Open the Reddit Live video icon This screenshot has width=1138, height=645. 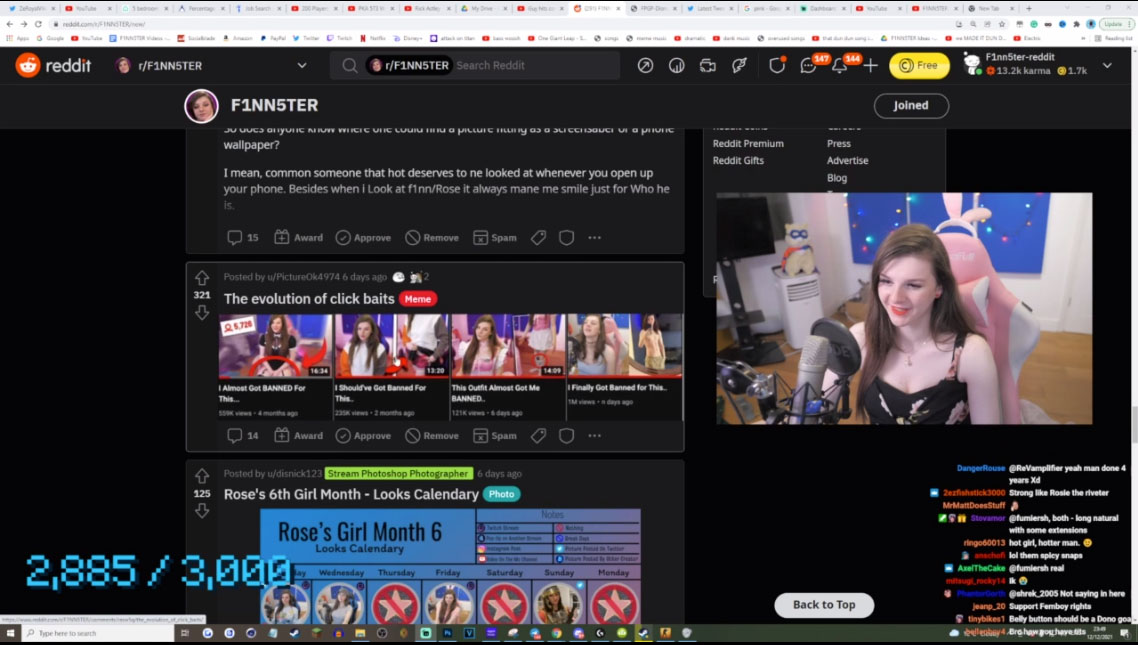click(708, 65)
